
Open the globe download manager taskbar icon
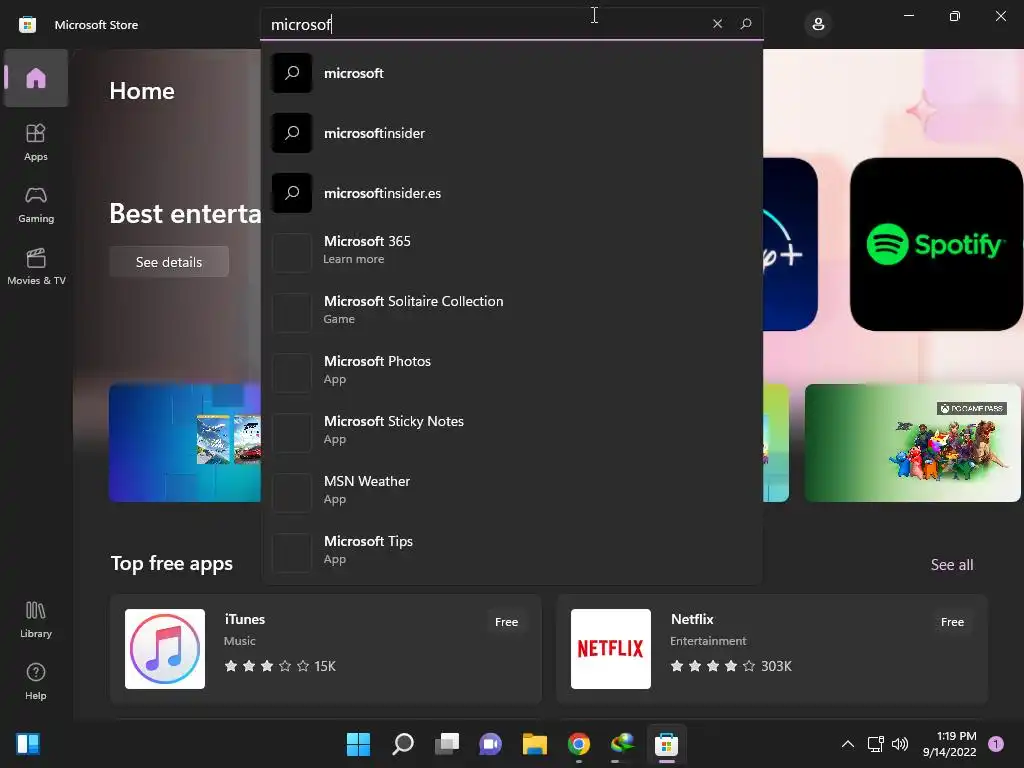pos(622,744)
